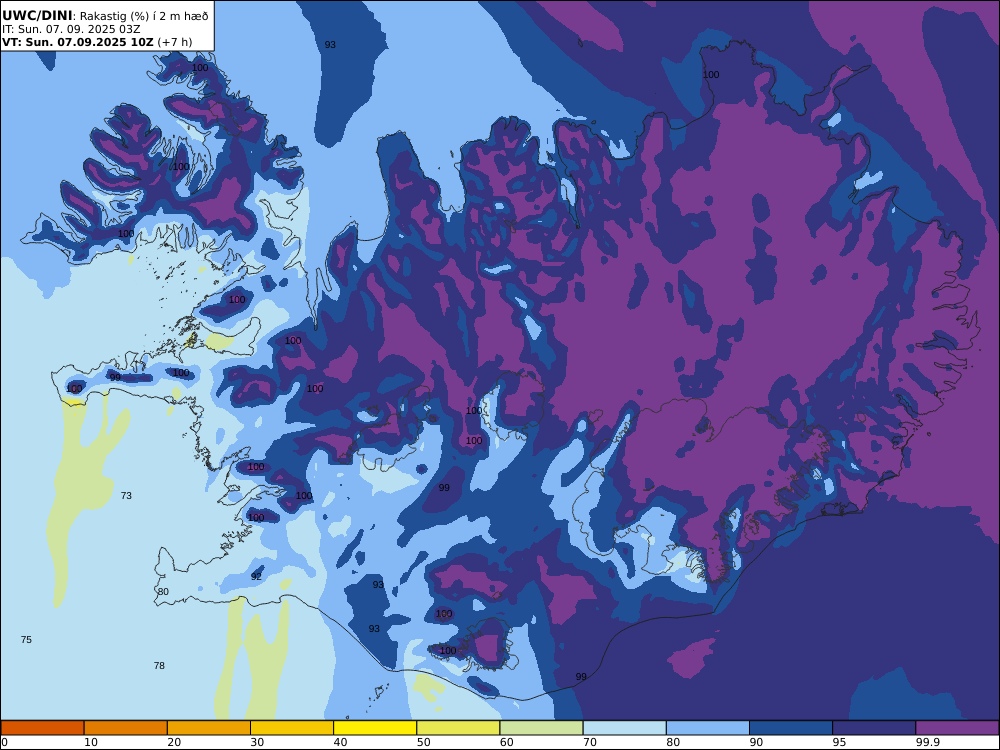The image size is (1000, 750).
Task: Click the '90' legend tick label
Action: pyautogui.click(x=756, y=742)
